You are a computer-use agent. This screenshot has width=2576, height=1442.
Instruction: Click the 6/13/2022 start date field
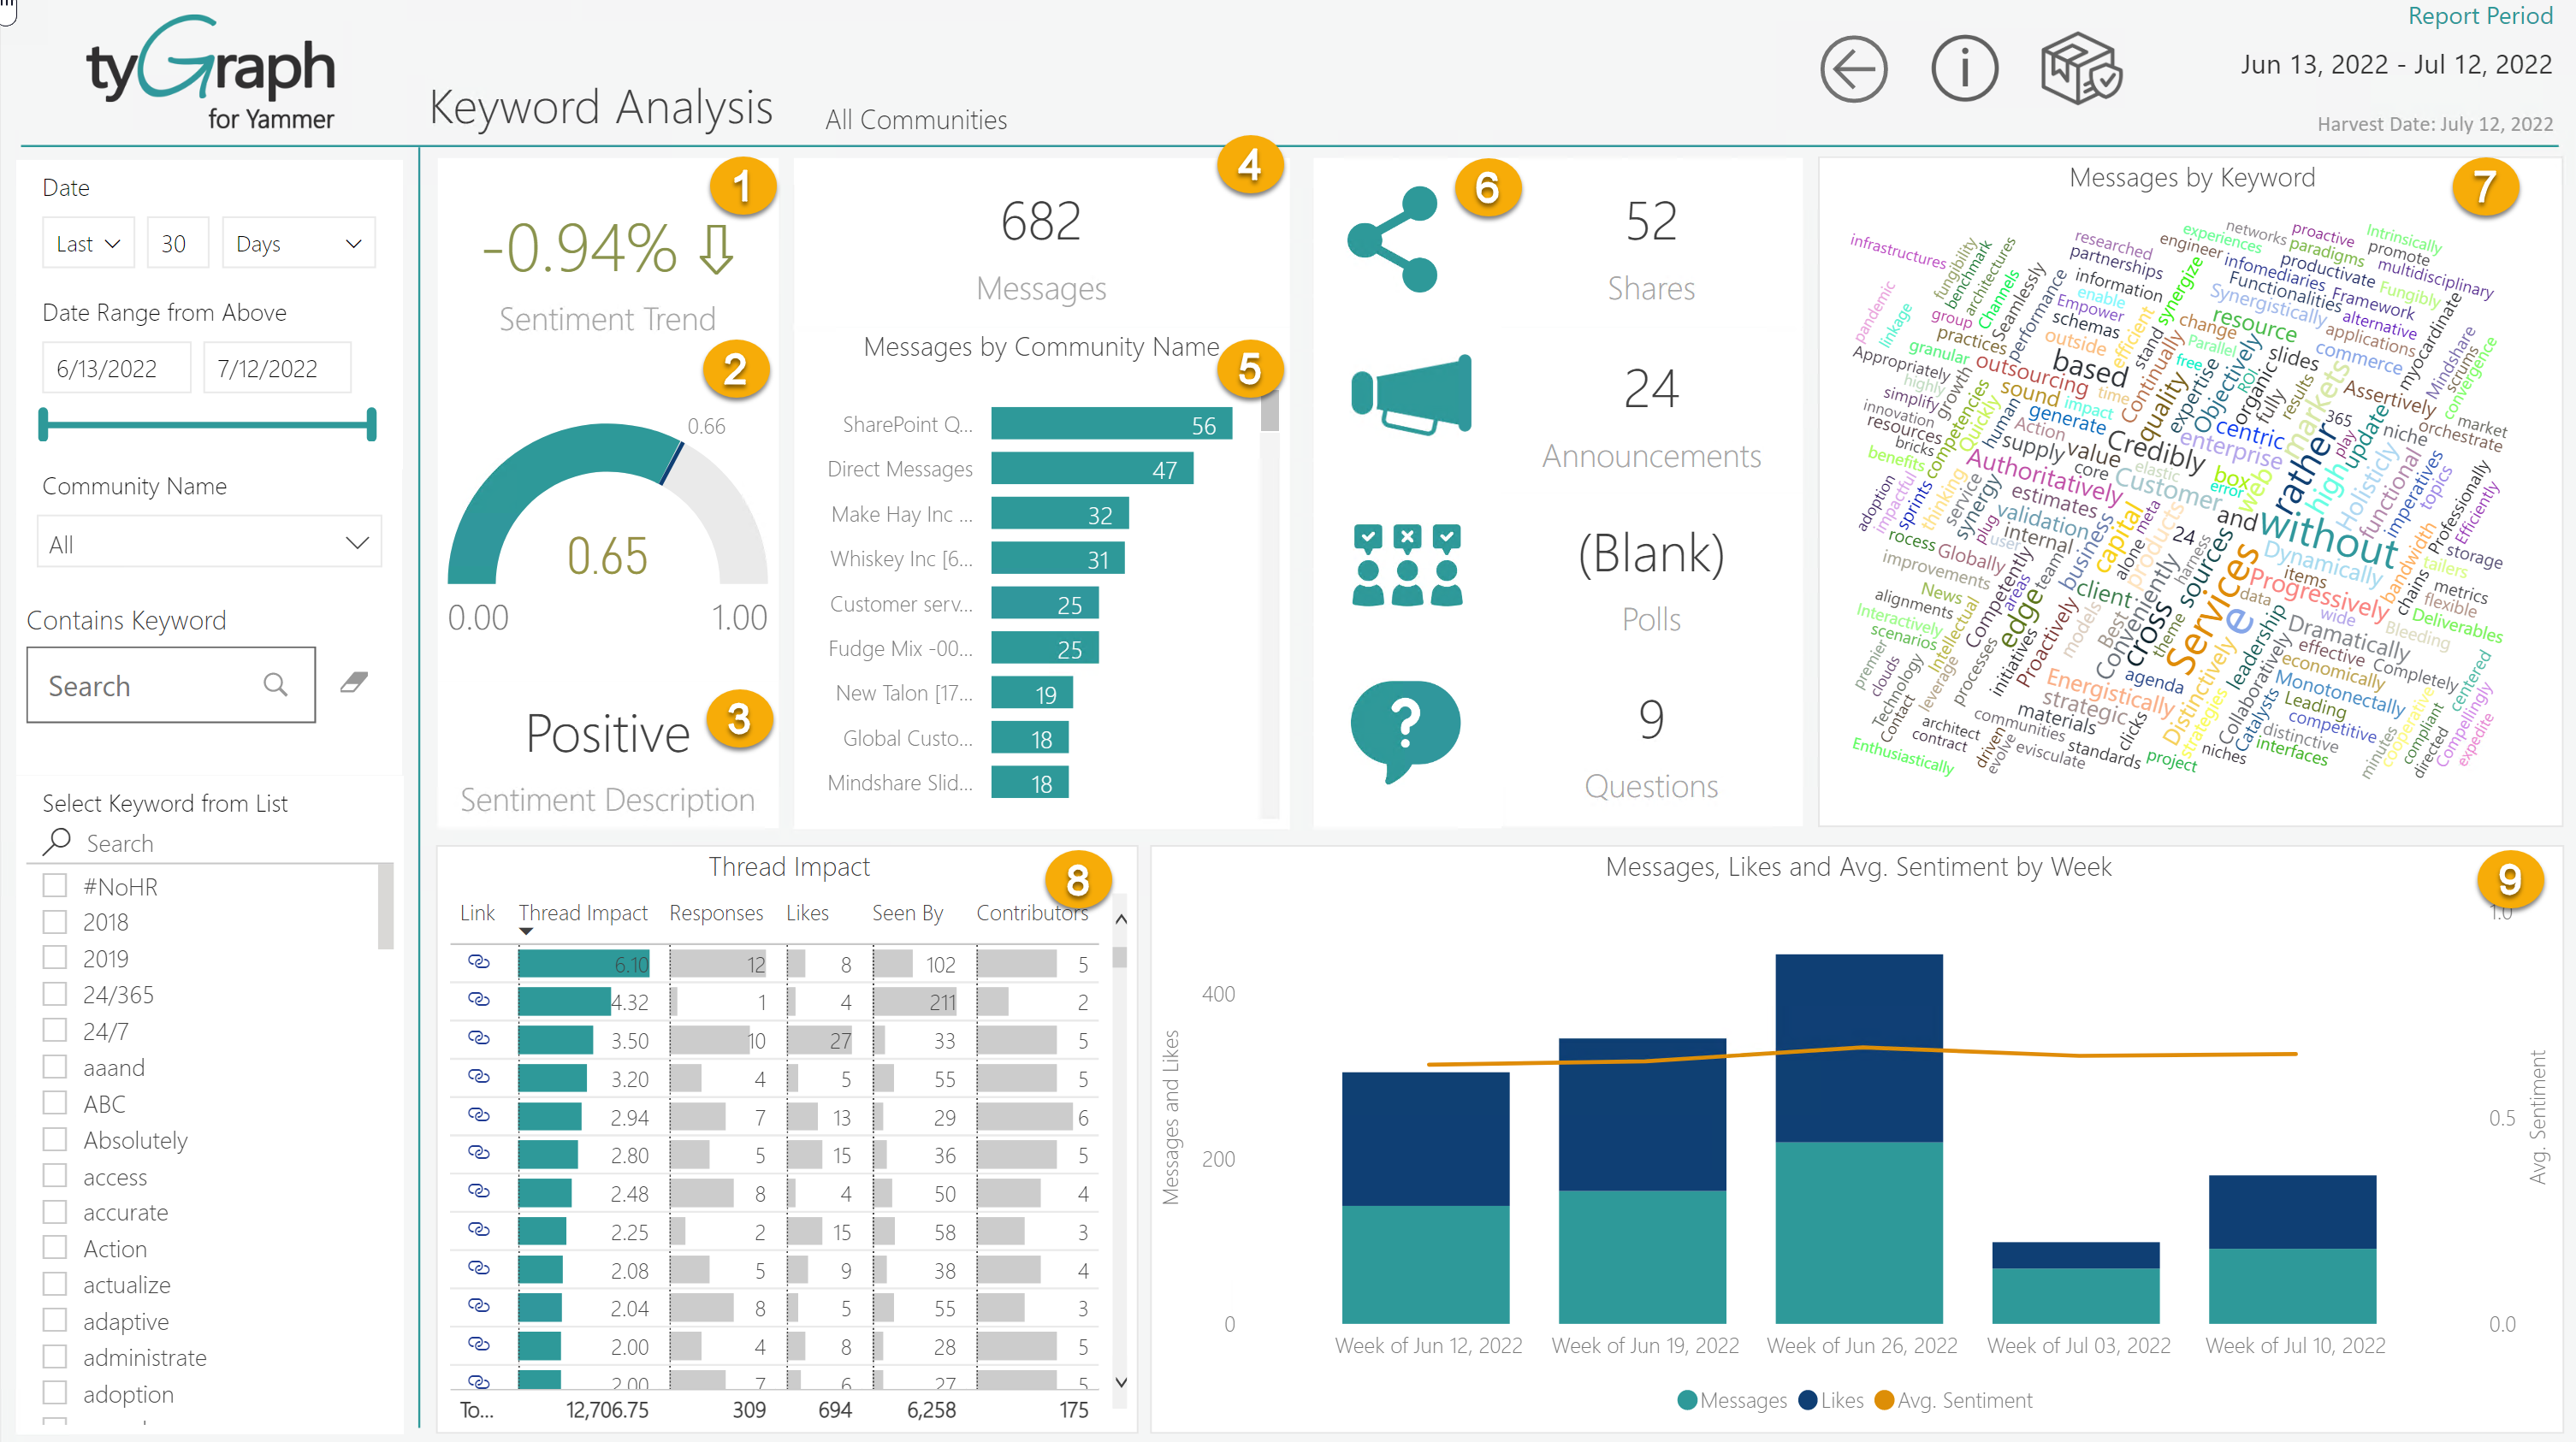click(x=116, y=367)
